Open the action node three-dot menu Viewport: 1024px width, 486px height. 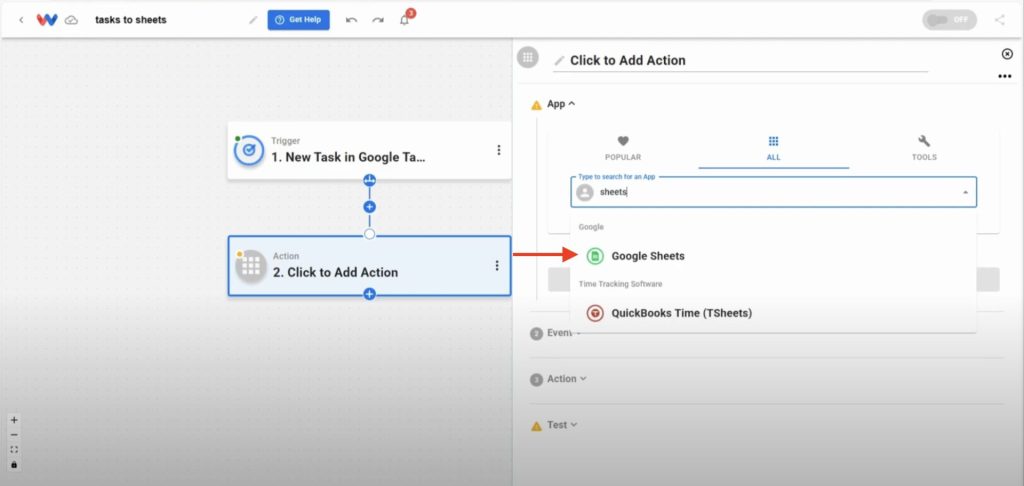pos(497,265)
